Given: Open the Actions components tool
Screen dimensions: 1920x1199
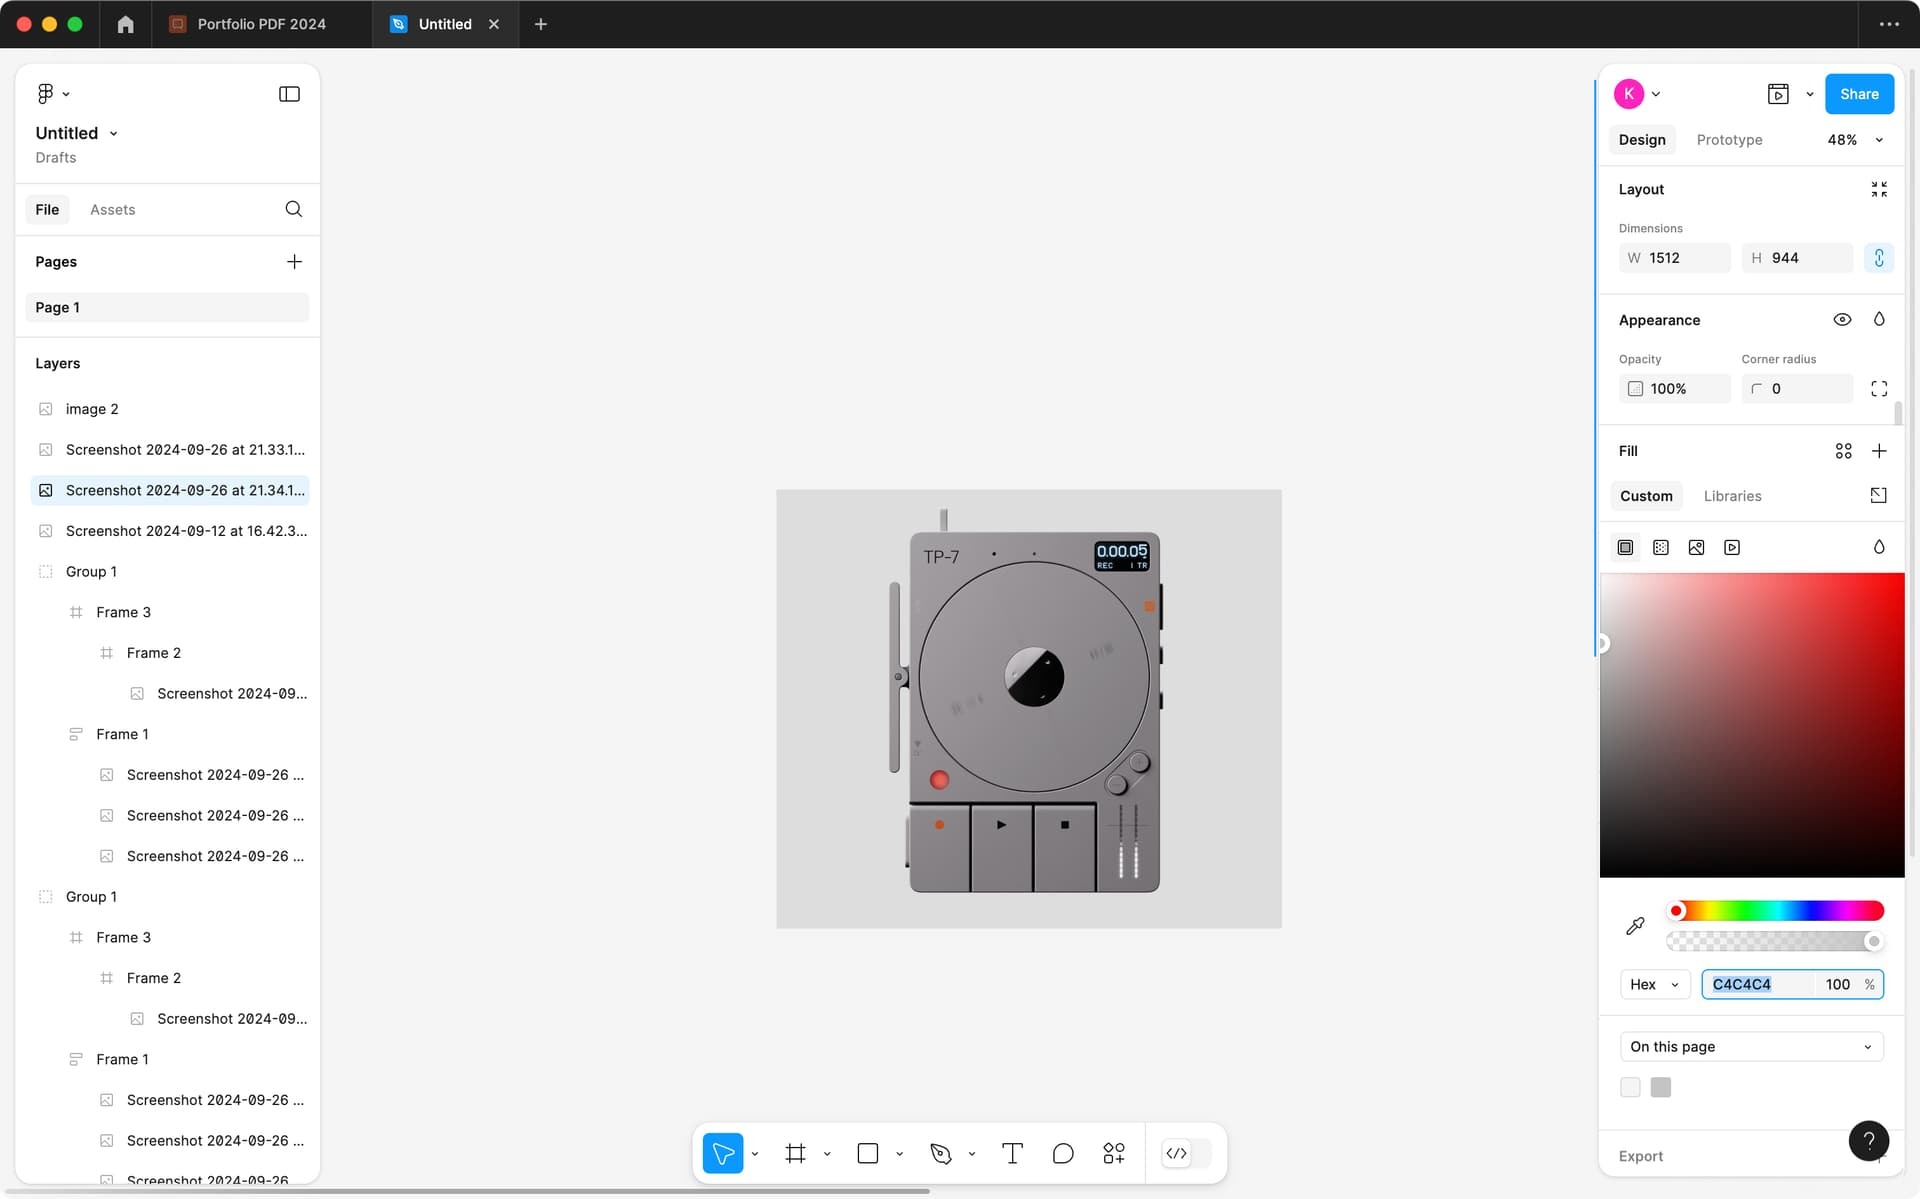Looking at the screenshot, I should (1114, 1153).
